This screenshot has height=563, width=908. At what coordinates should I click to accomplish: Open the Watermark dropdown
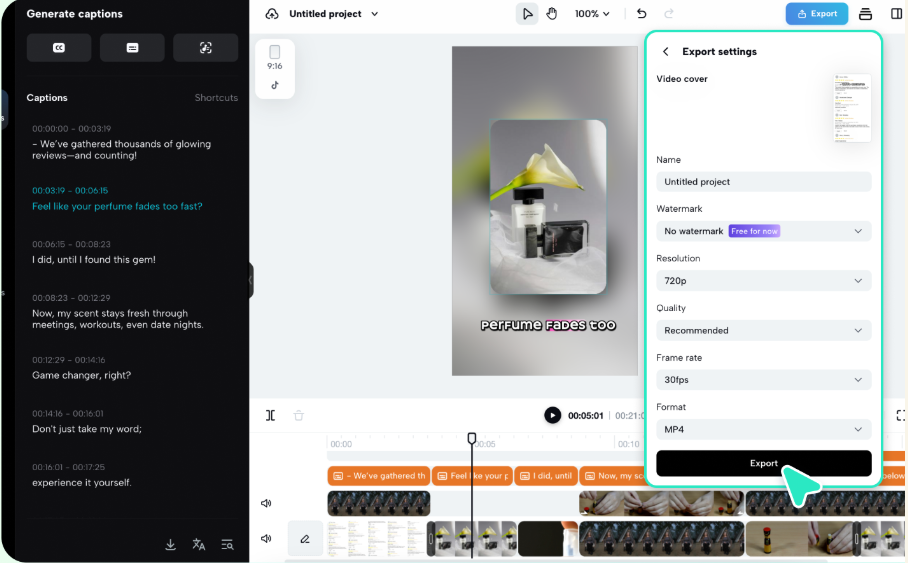[x=763, y=231]
